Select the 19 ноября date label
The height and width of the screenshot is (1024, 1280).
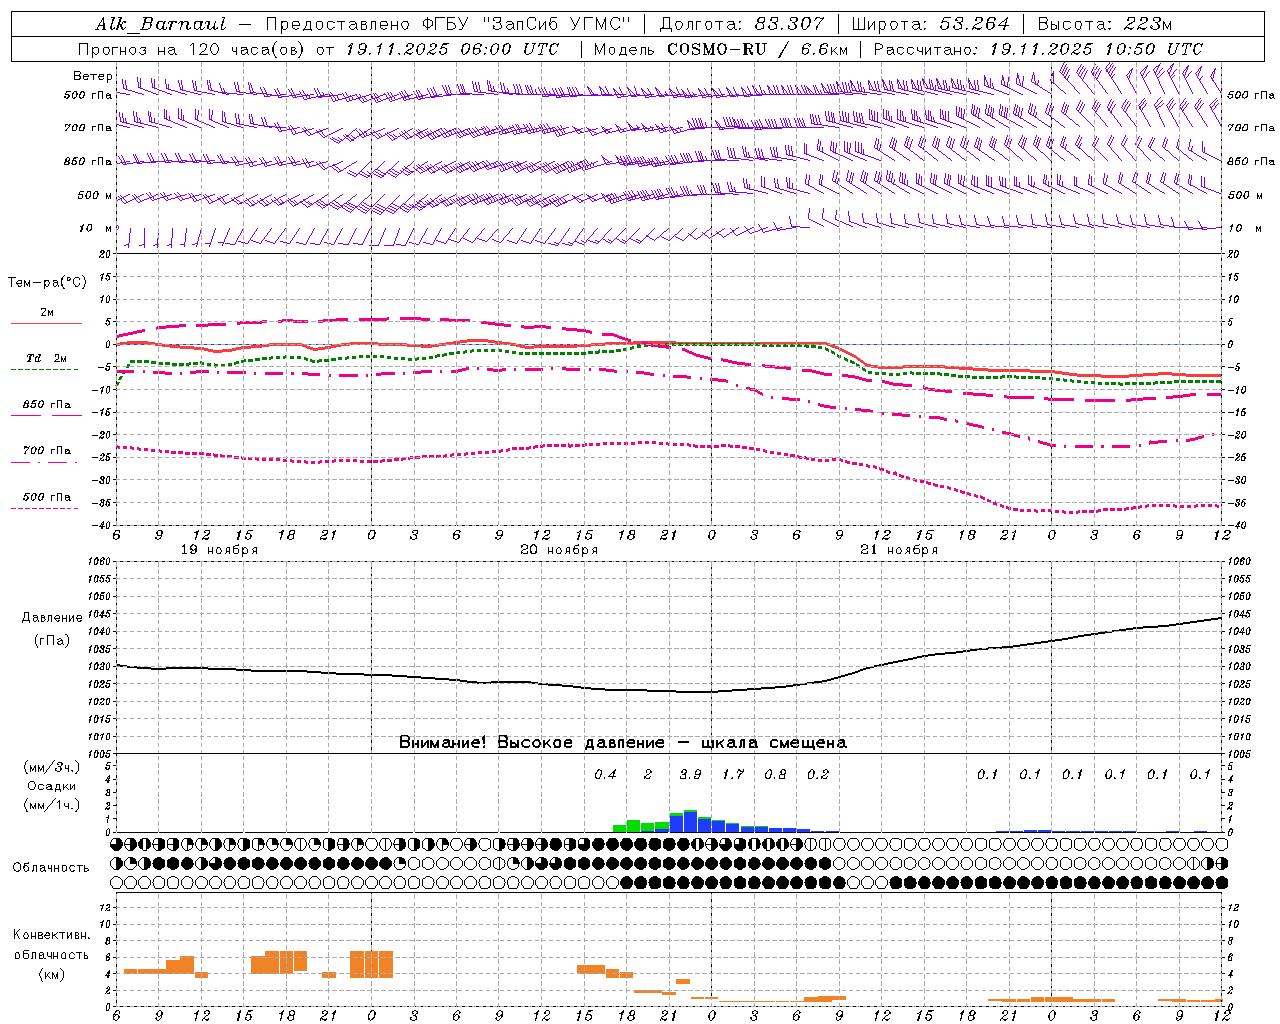(219, 550)
